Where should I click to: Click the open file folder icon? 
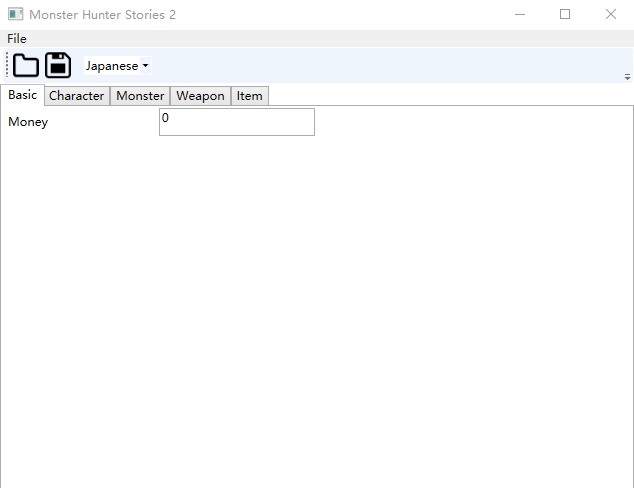[x=26, y=65]
